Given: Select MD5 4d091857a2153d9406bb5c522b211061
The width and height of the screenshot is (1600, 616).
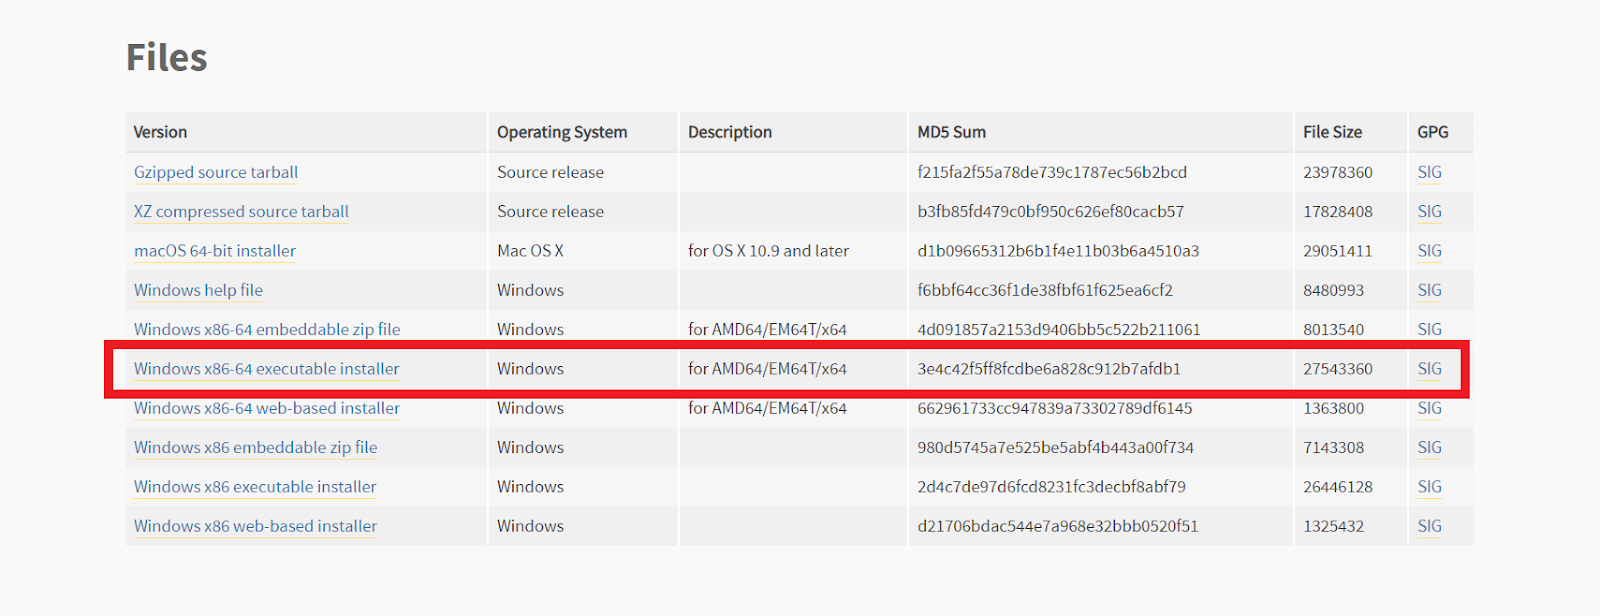Looking at the screenshot, I should [1059, 329].
